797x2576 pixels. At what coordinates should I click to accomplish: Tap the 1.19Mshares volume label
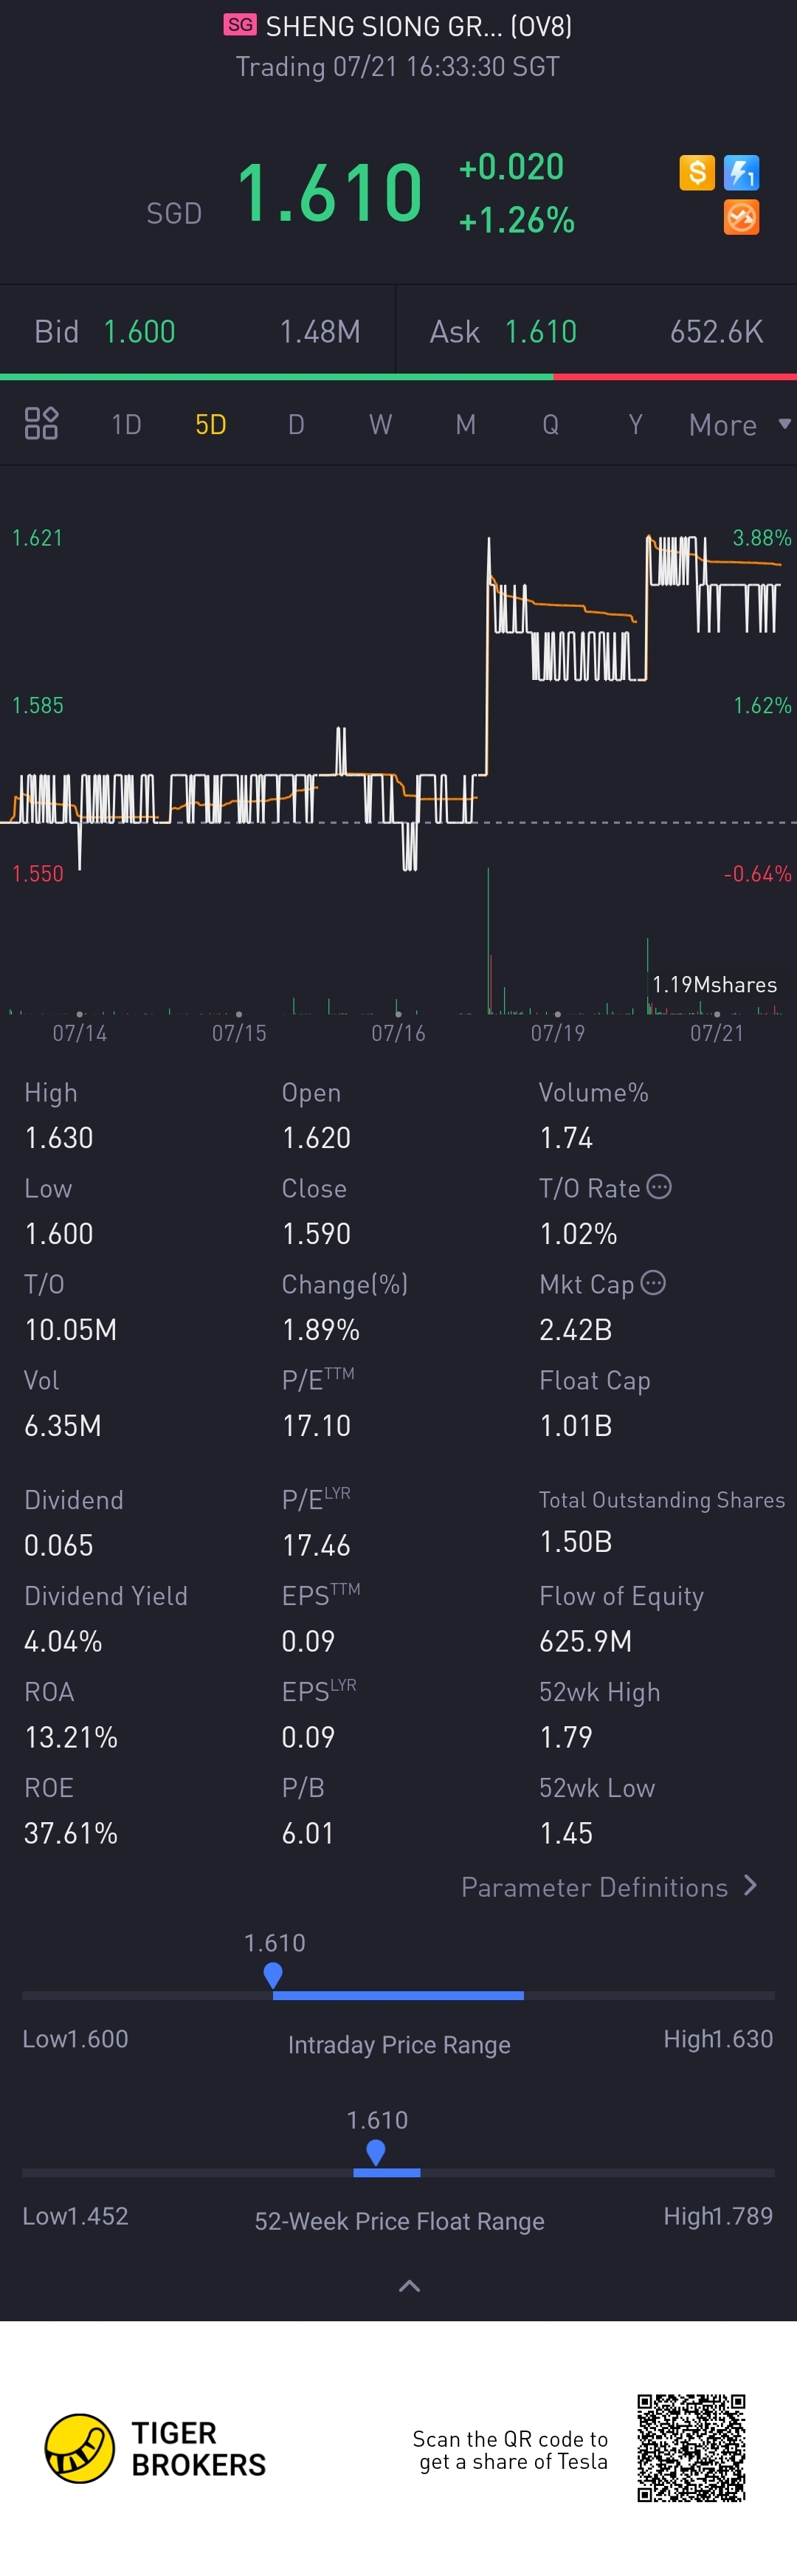point(714,984)
